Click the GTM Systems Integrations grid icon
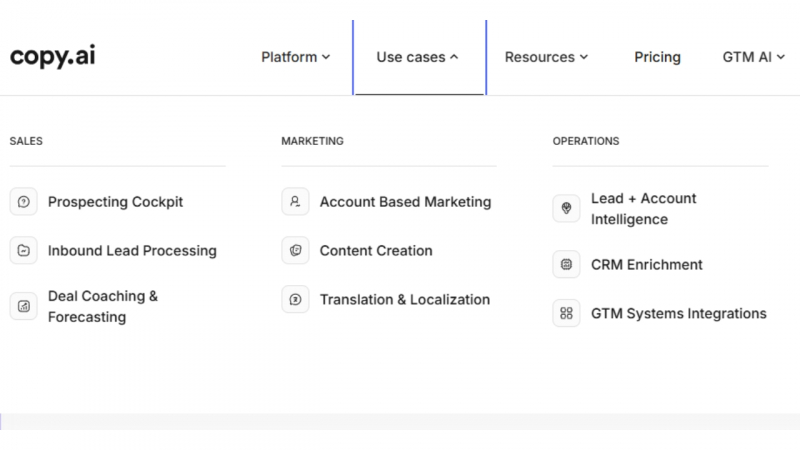The height and width of the screenshot is (450, 800). 566,313
